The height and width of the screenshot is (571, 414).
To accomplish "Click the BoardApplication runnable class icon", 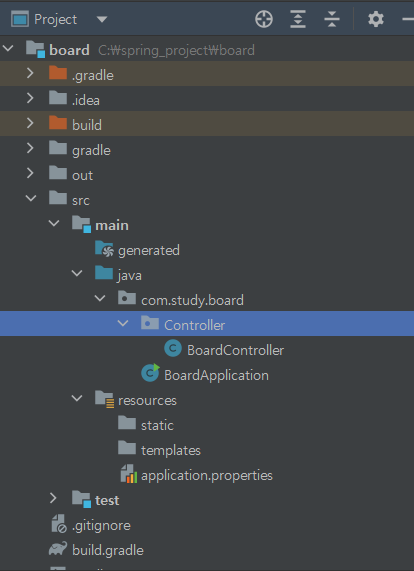I will point(150,373).
